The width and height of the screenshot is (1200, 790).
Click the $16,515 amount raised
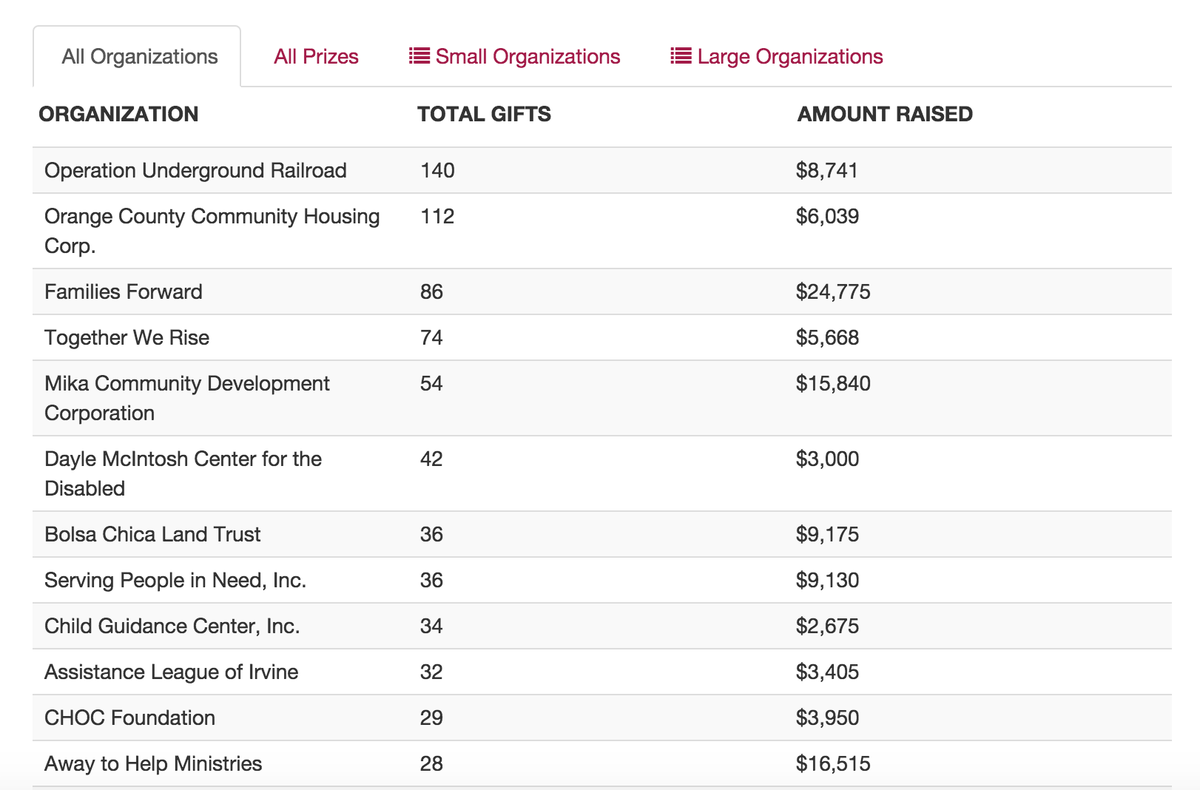833,764
